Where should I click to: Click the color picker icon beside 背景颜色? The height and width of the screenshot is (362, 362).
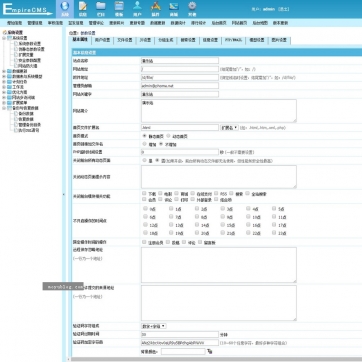click(210, 351)
